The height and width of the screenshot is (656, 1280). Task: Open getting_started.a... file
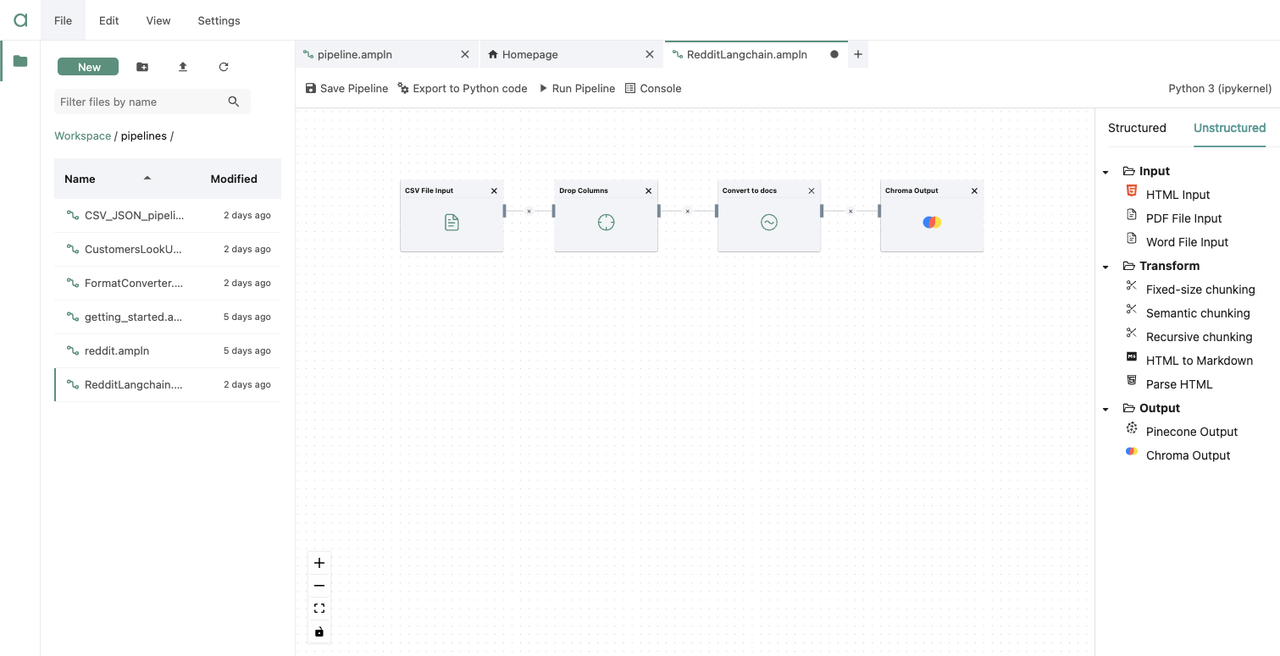tap(168, 317)
